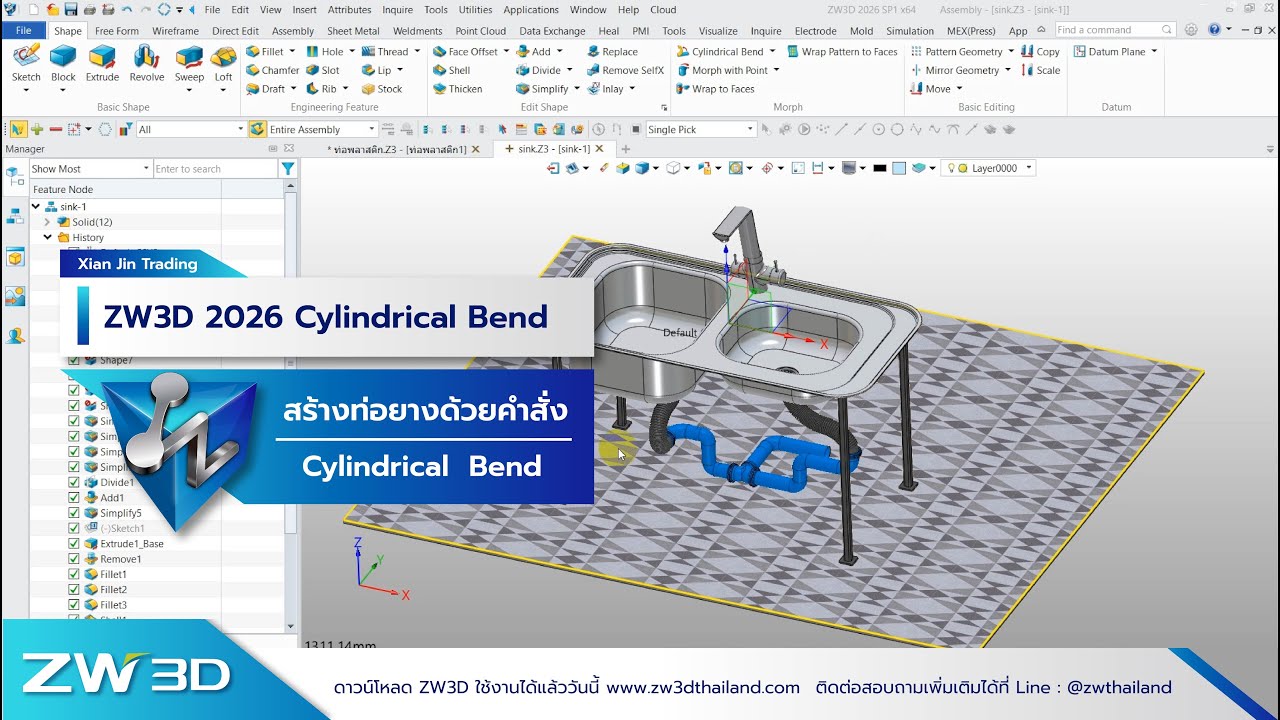Click the Inlay button
Screen dimensions: 1280x720
tap(611, 89)
